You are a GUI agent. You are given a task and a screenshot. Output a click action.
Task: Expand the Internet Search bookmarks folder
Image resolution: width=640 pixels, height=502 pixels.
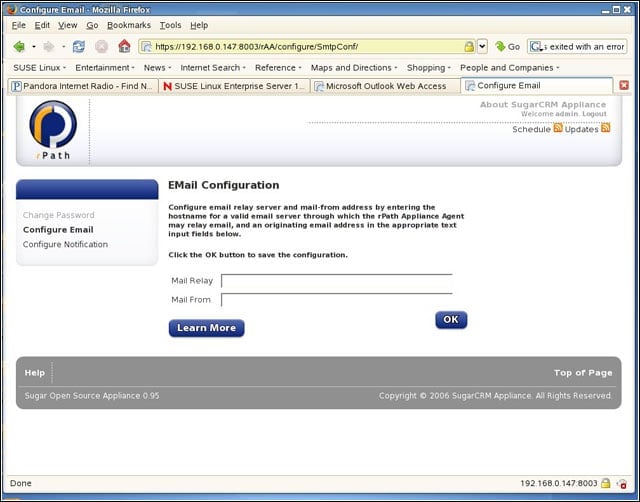pyautogui.click(x=213, y=68)
